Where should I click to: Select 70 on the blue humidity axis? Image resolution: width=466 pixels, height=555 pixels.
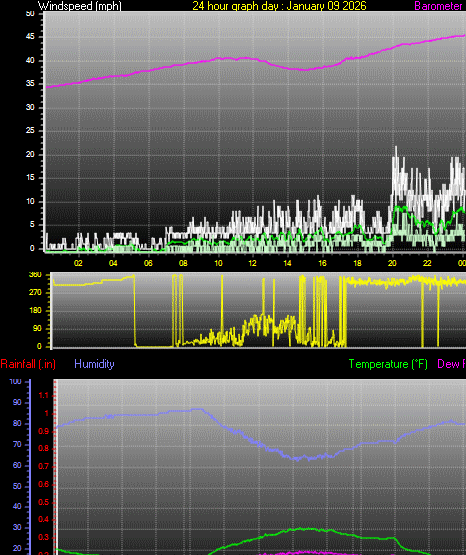pyautogui.click(x=17, y=444)
